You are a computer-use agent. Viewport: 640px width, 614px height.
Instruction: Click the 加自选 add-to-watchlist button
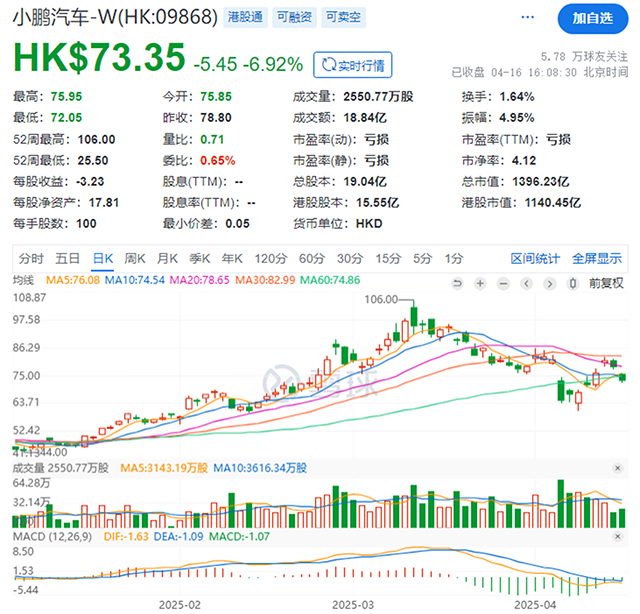click(x=593, y=19)
